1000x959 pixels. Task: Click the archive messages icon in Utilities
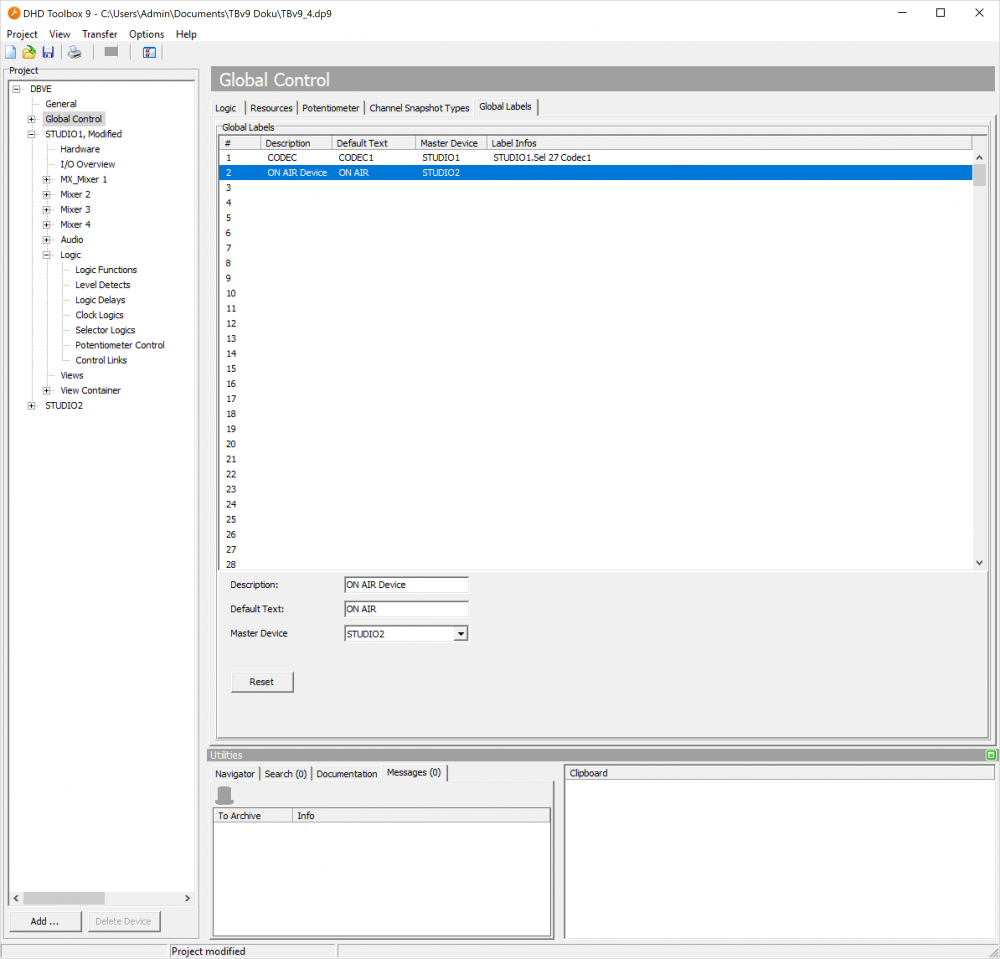pyautogui.click(x=225, y=795)
